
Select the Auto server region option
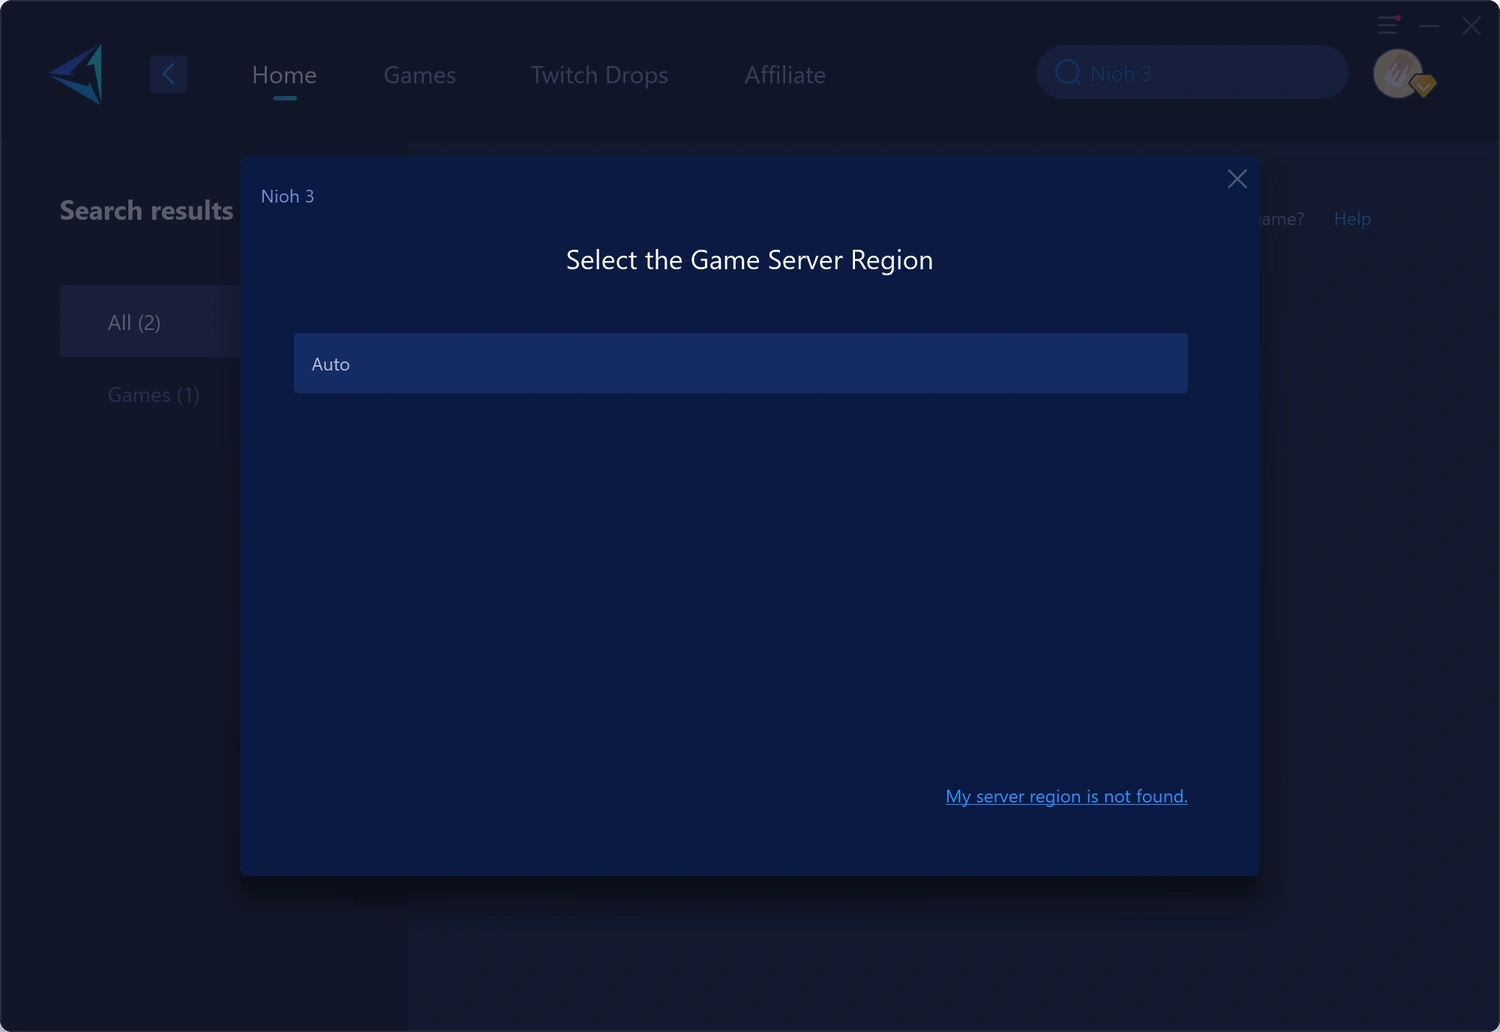pos(740,364)
